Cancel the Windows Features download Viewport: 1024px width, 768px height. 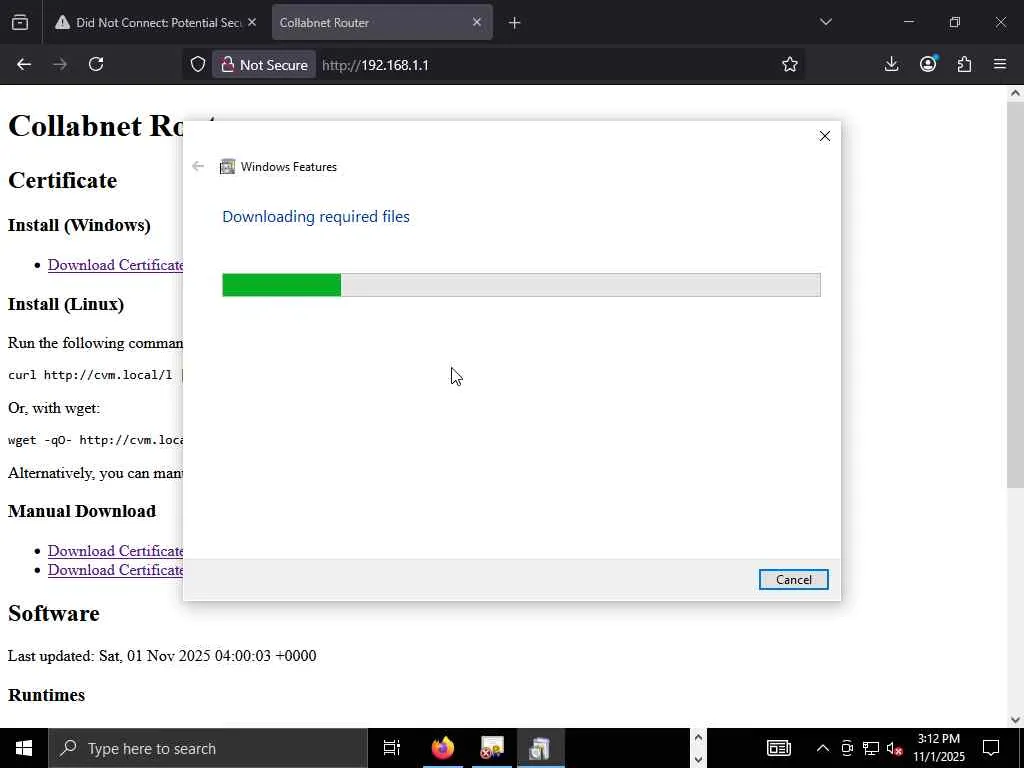(793, 579)
